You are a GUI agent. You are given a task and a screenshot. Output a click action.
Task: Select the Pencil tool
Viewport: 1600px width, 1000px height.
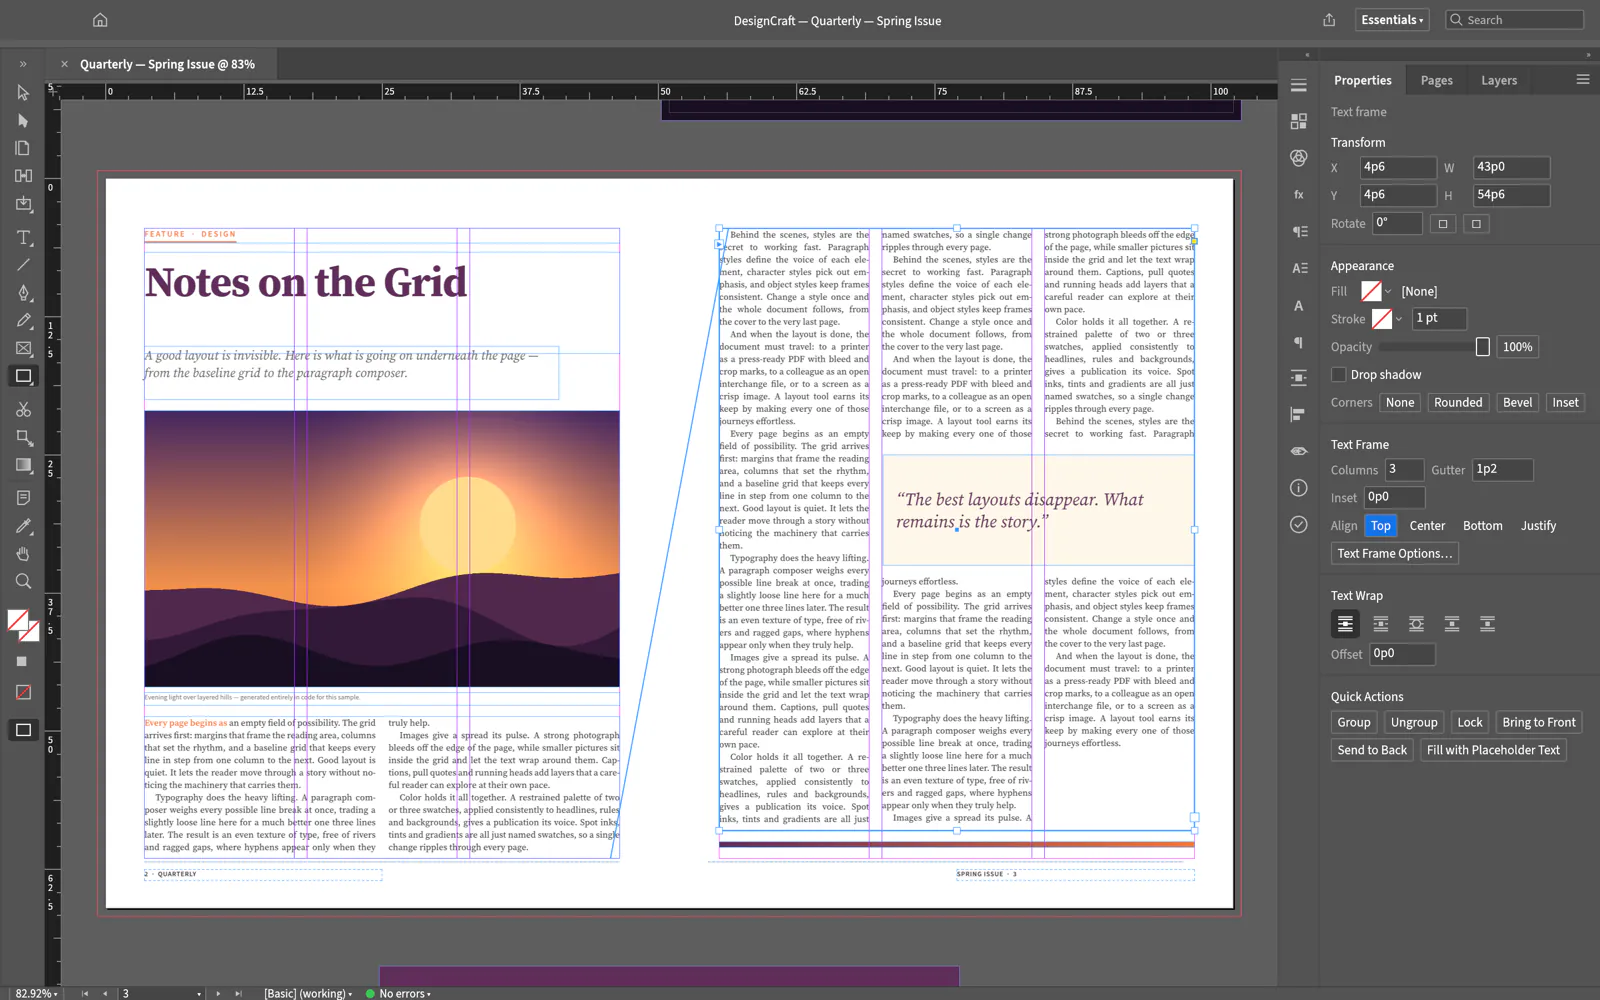click(x=23, y=321)
